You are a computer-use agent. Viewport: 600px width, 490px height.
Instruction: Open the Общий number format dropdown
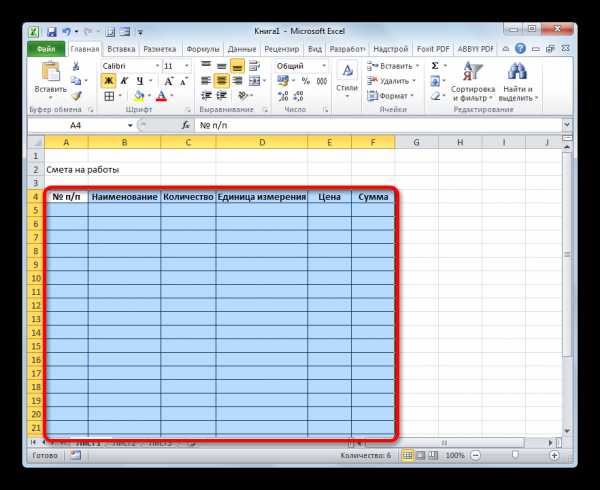[x=324, y=66]
